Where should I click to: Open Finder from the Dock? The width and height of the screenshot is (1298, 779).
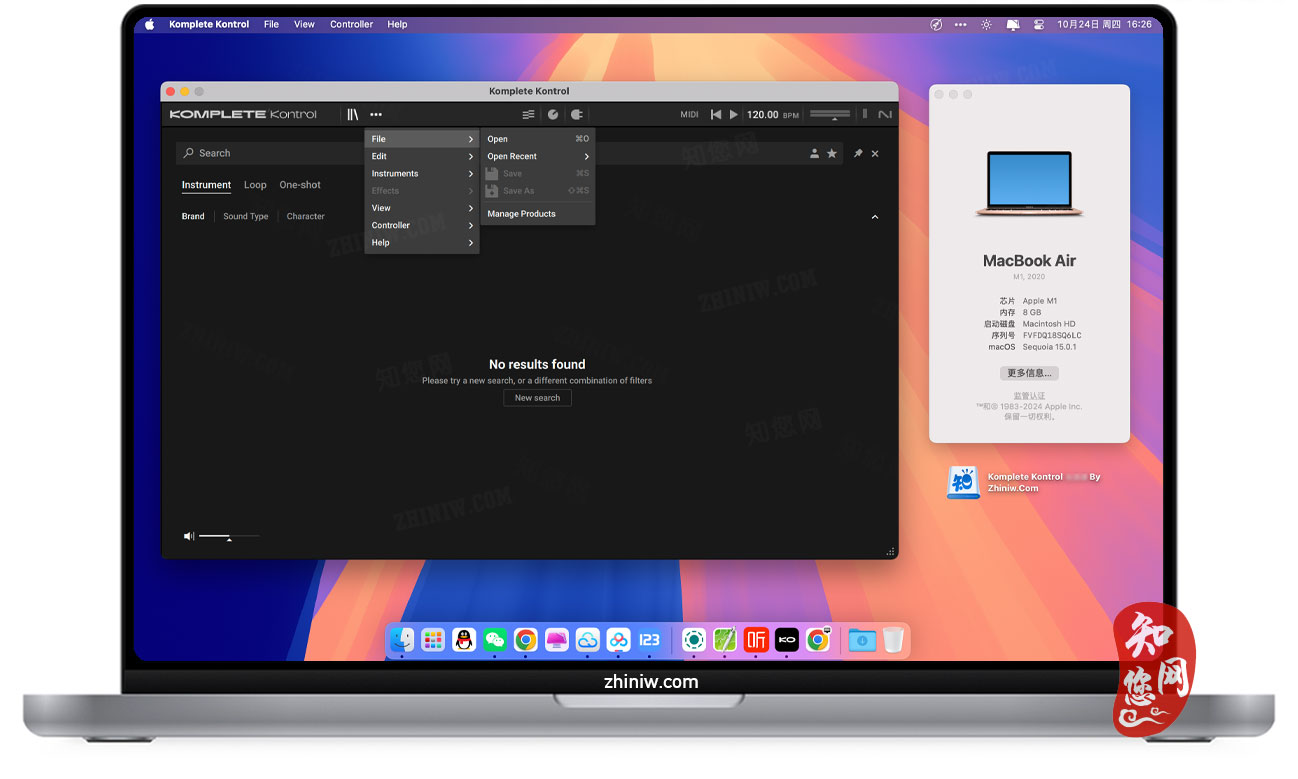402,639
